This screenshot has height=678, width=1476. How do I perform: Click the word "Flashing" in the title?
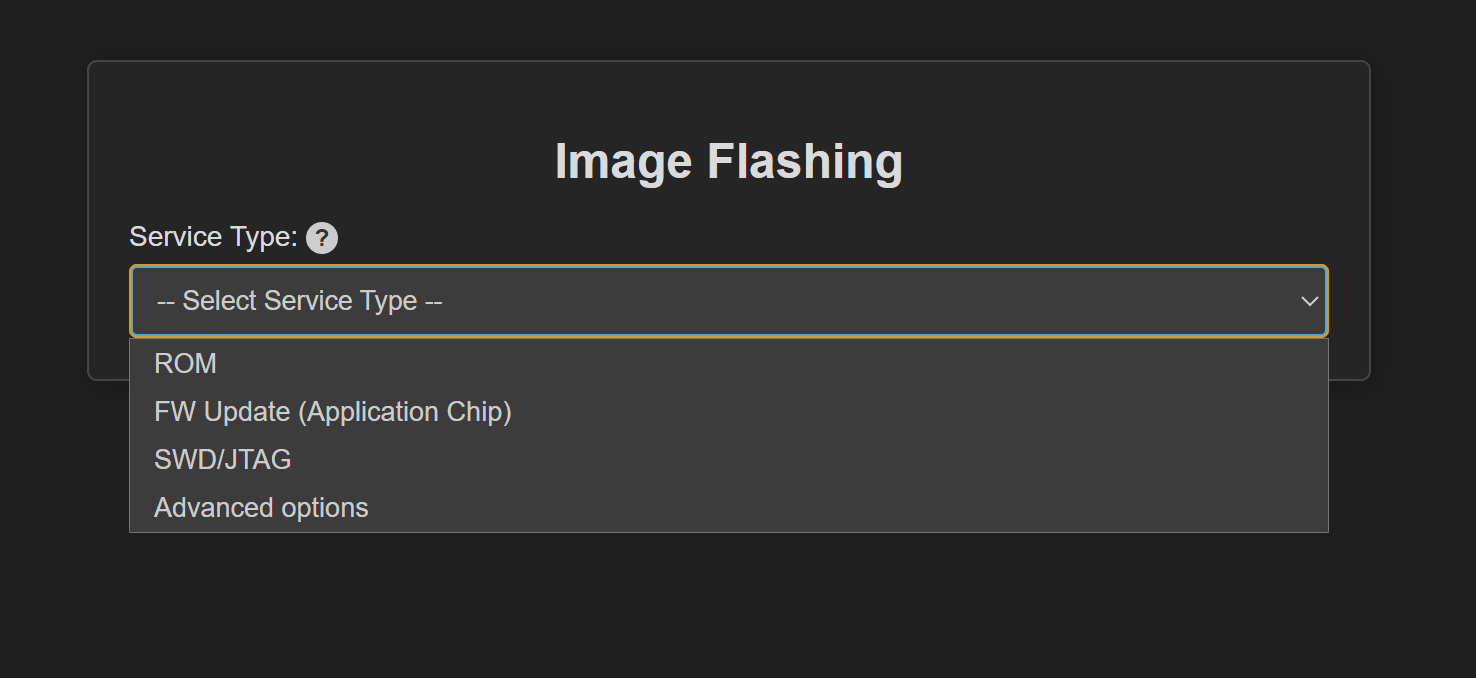coord(805,161)
